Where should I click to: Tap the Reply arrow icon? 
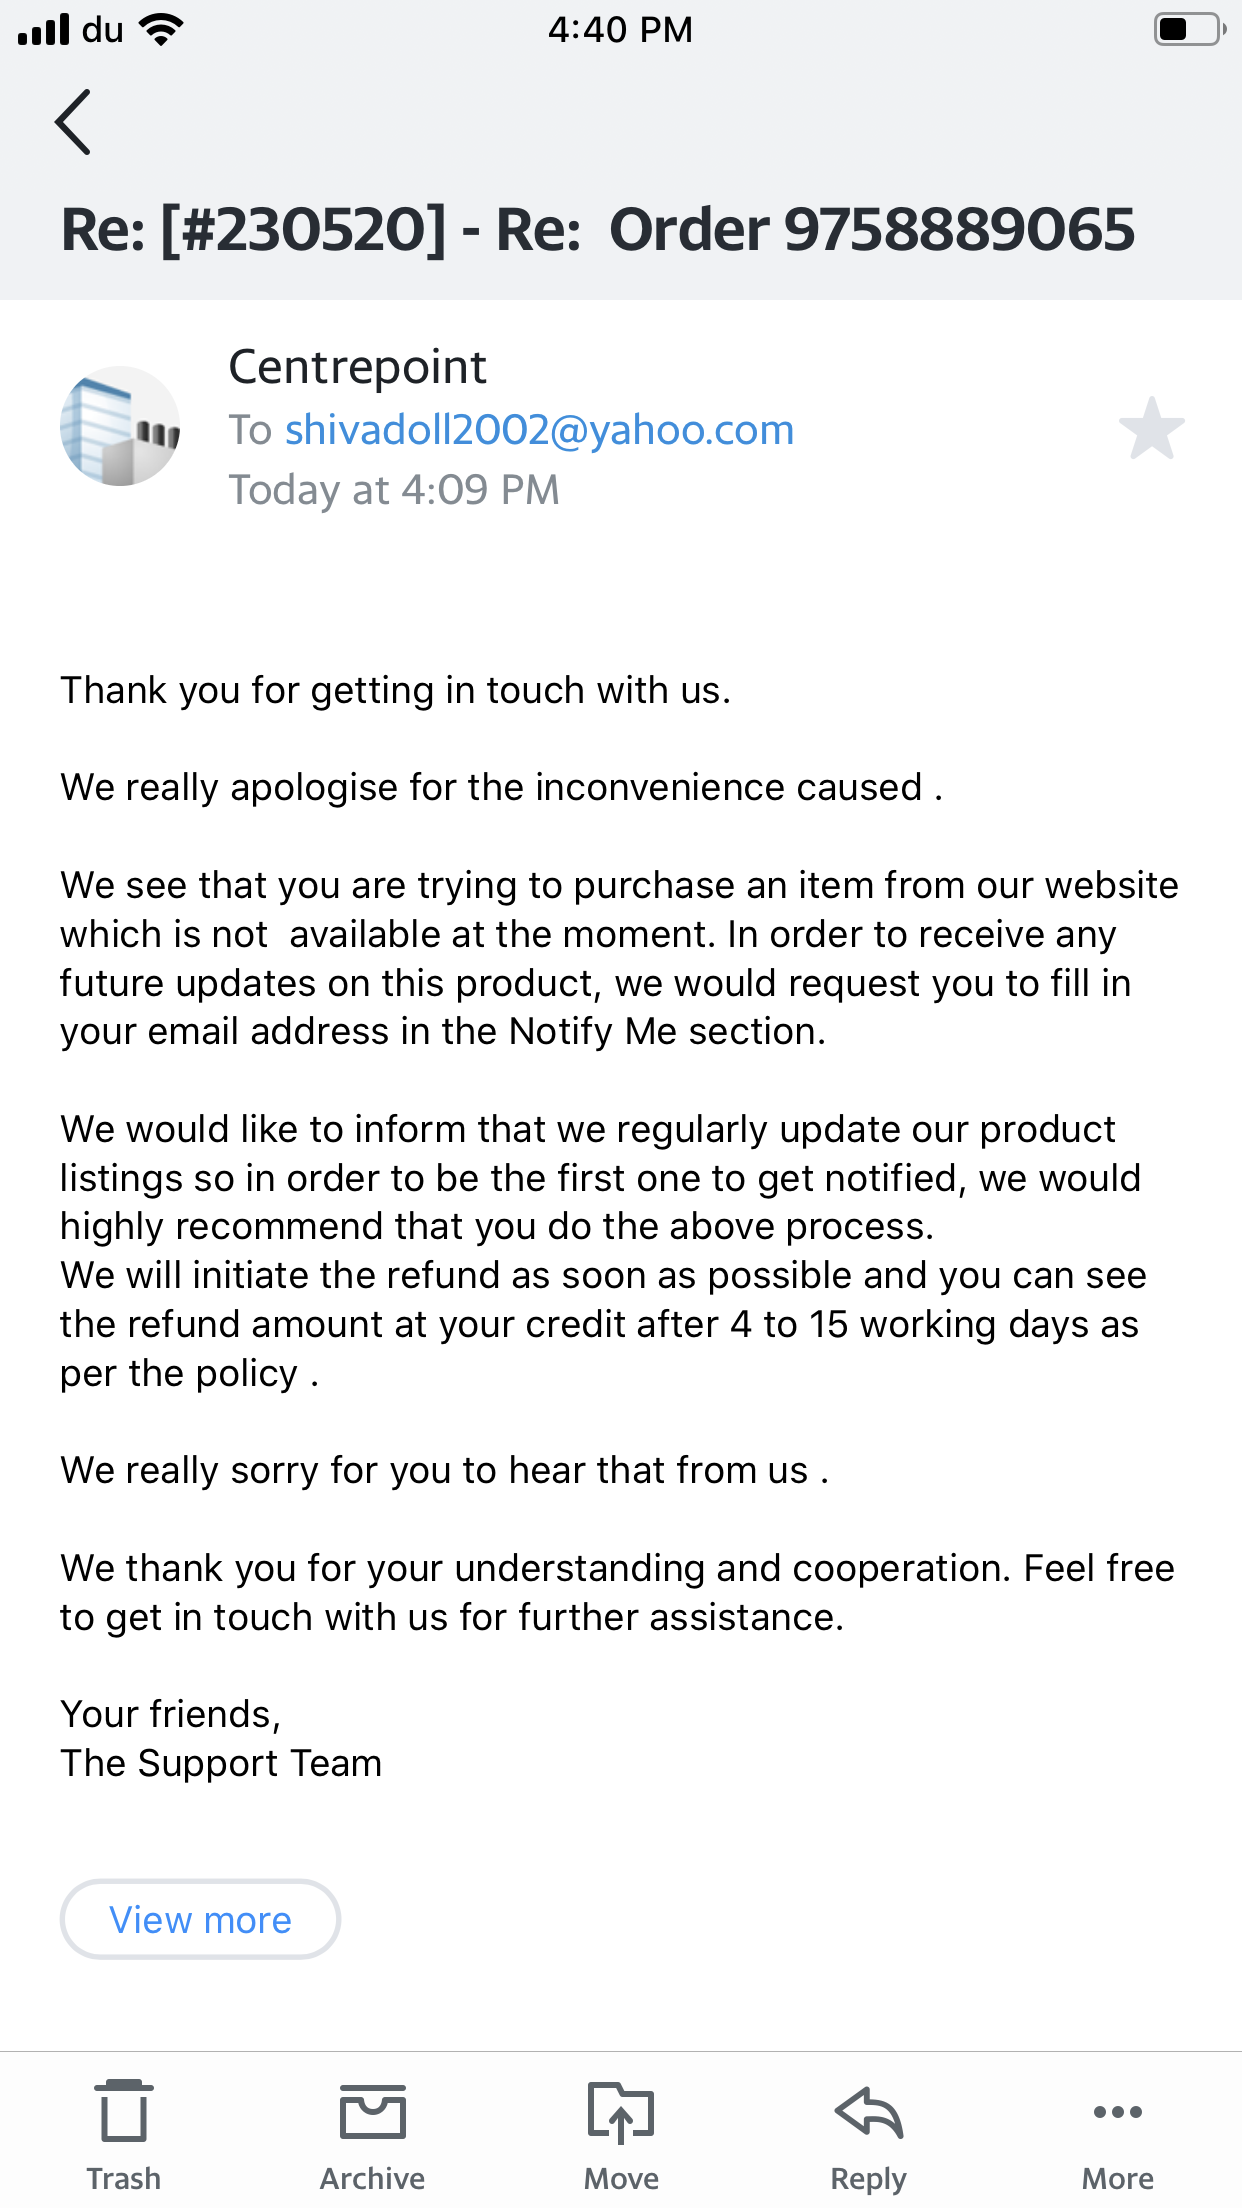(x=868, y=2132)
